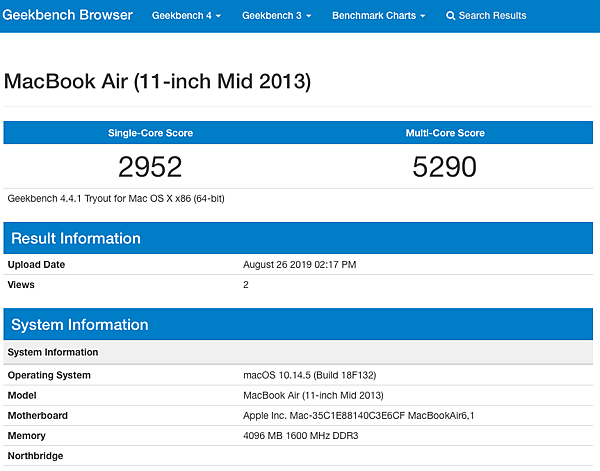The width and height of the screenshot is (600, 471).
Task: Click the Geekbench Browser home link
Action: (69, 16)
